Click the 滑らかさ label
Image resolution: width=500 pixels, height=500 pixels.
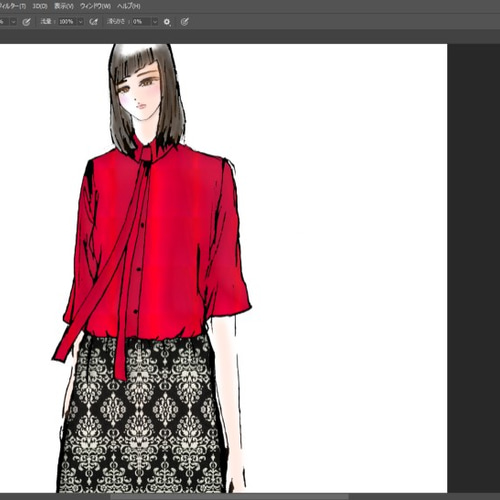pyautogui.click(x=116, y=22)
